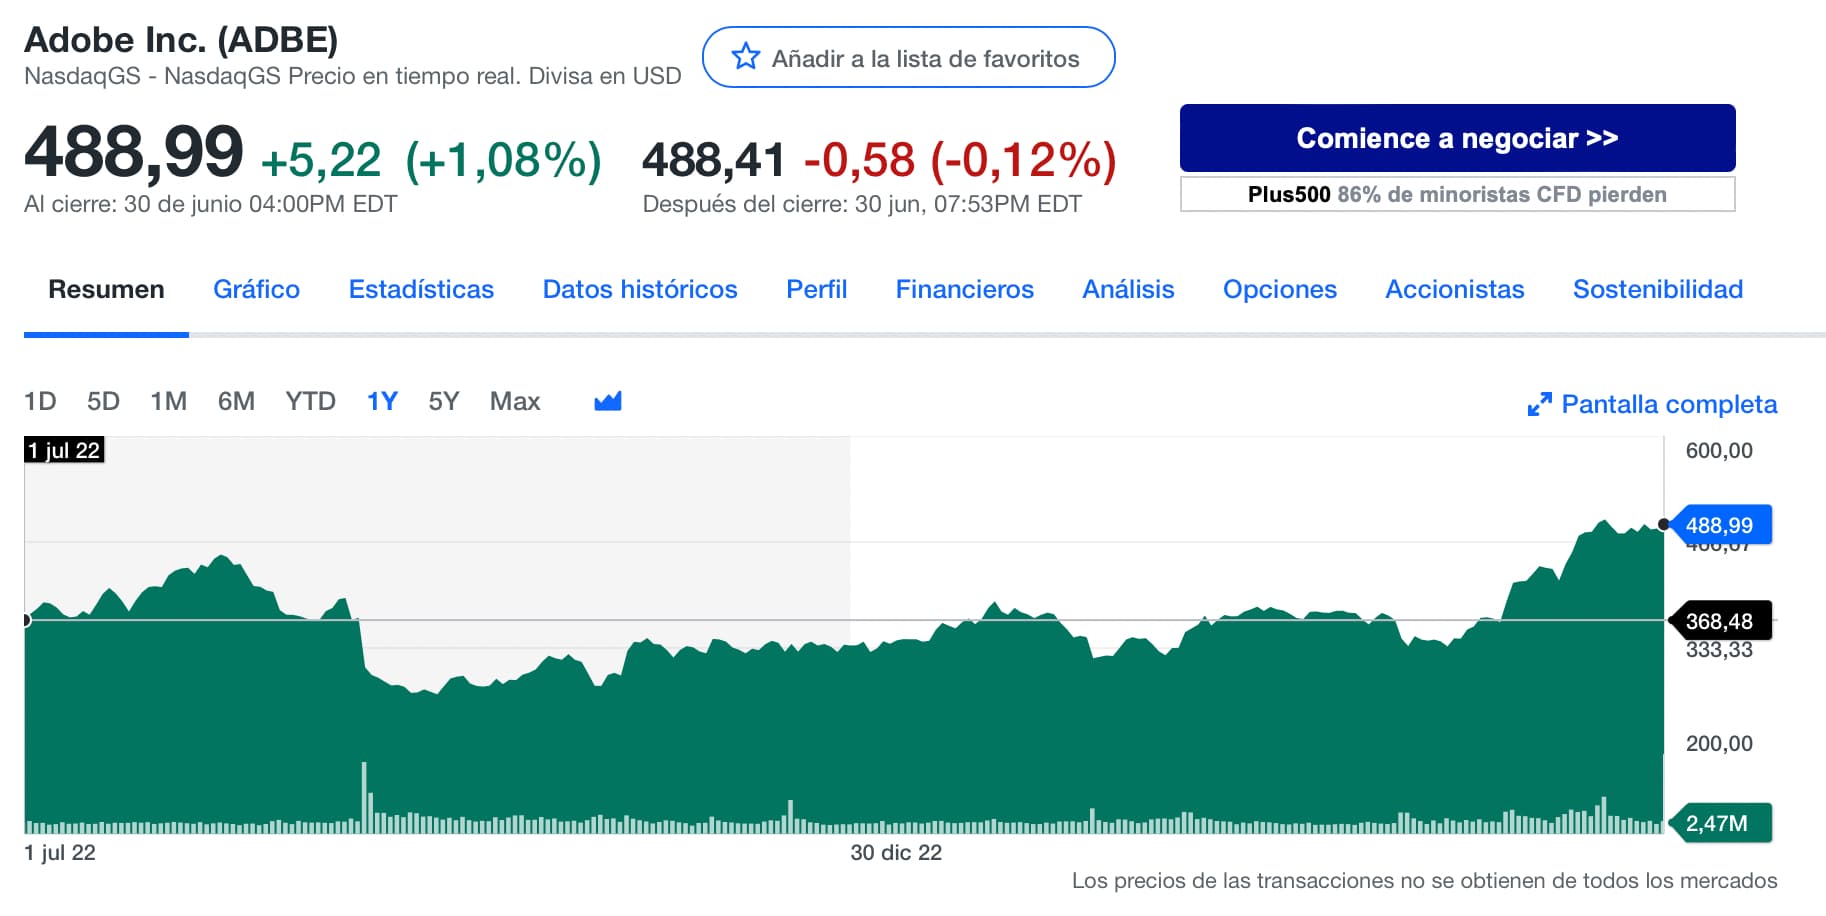Screen dimensions: 1826x916
Task: Click the NasdaqGS real-time price subtitle
Action: [352, 76]
